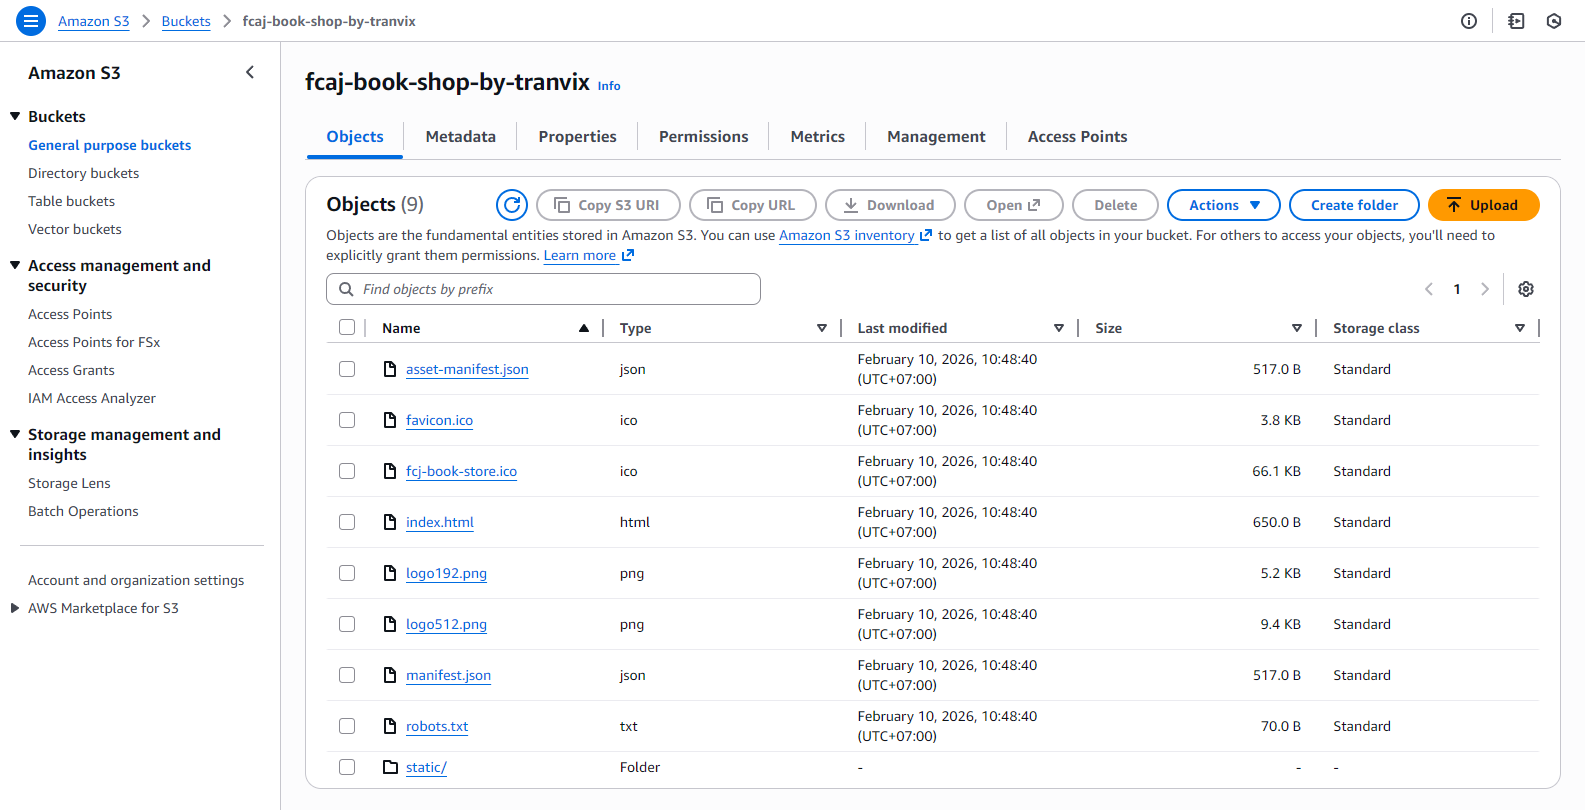
Task: Click the file icon beside asset-manifest.json
Action: tap(390, 369)
